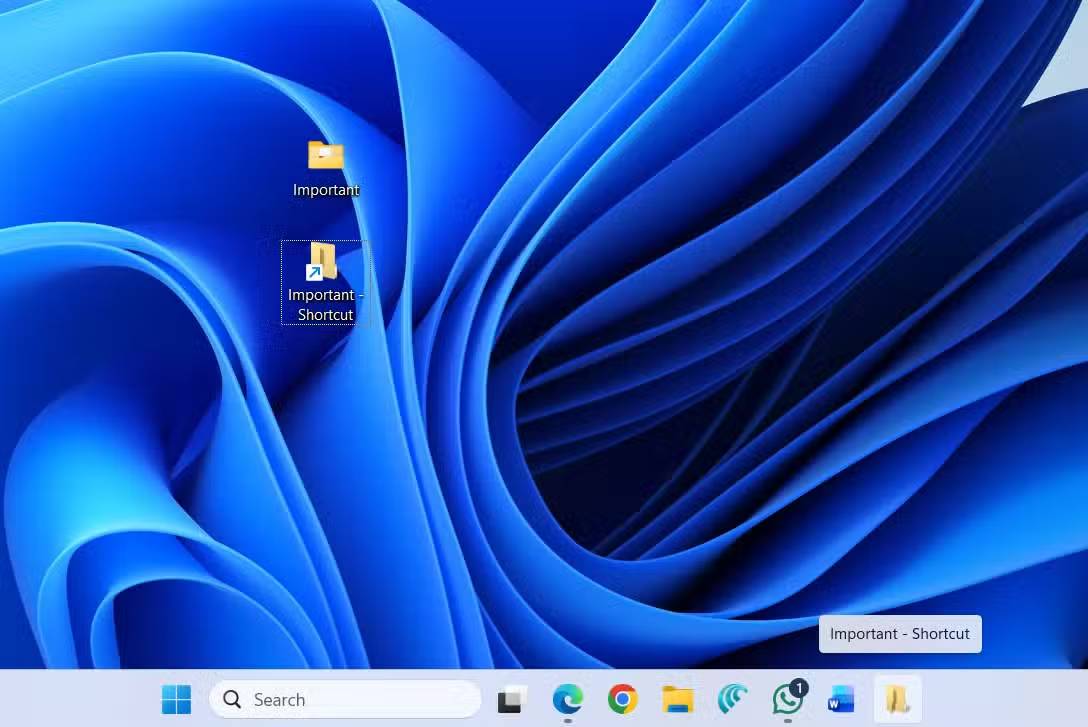Open the pinned Important - Shortcut folder icon on taskbar
Viewport: 1088px width, 727px height.
[897, 699]
